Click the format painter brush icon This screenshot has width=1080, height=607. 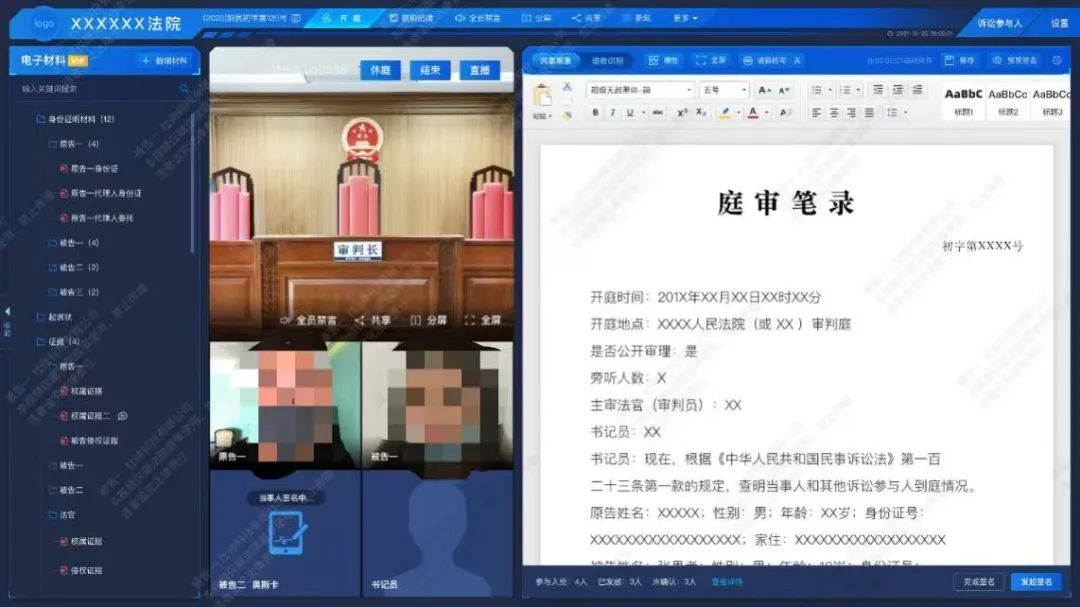tap(567, 115)
